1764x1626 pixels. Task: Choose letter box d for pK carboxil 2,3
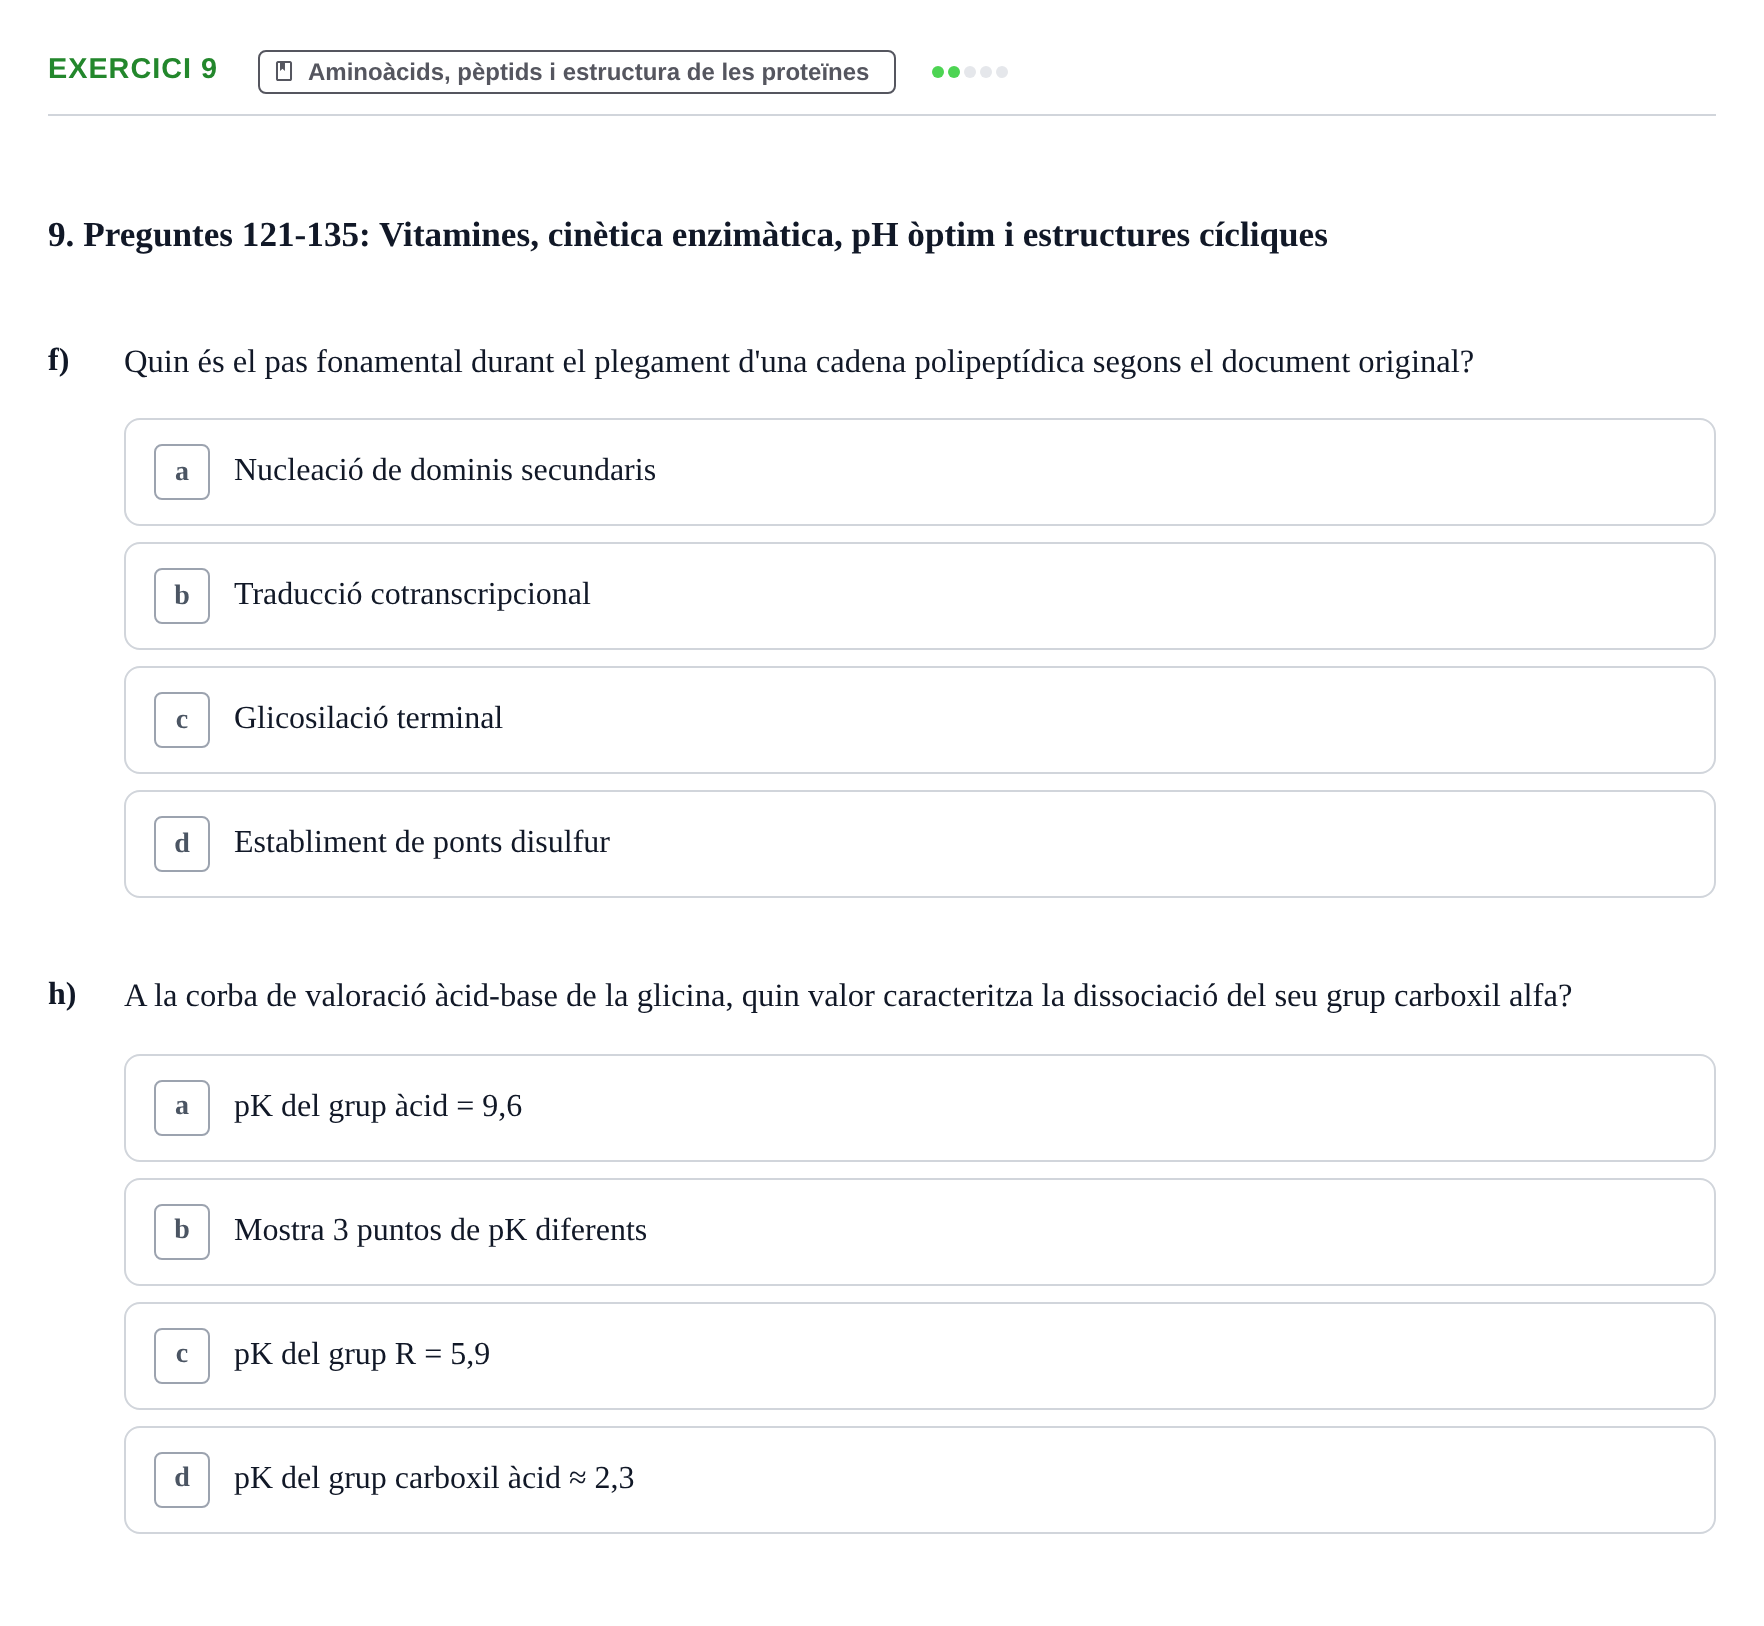[x=182, y=1480]
